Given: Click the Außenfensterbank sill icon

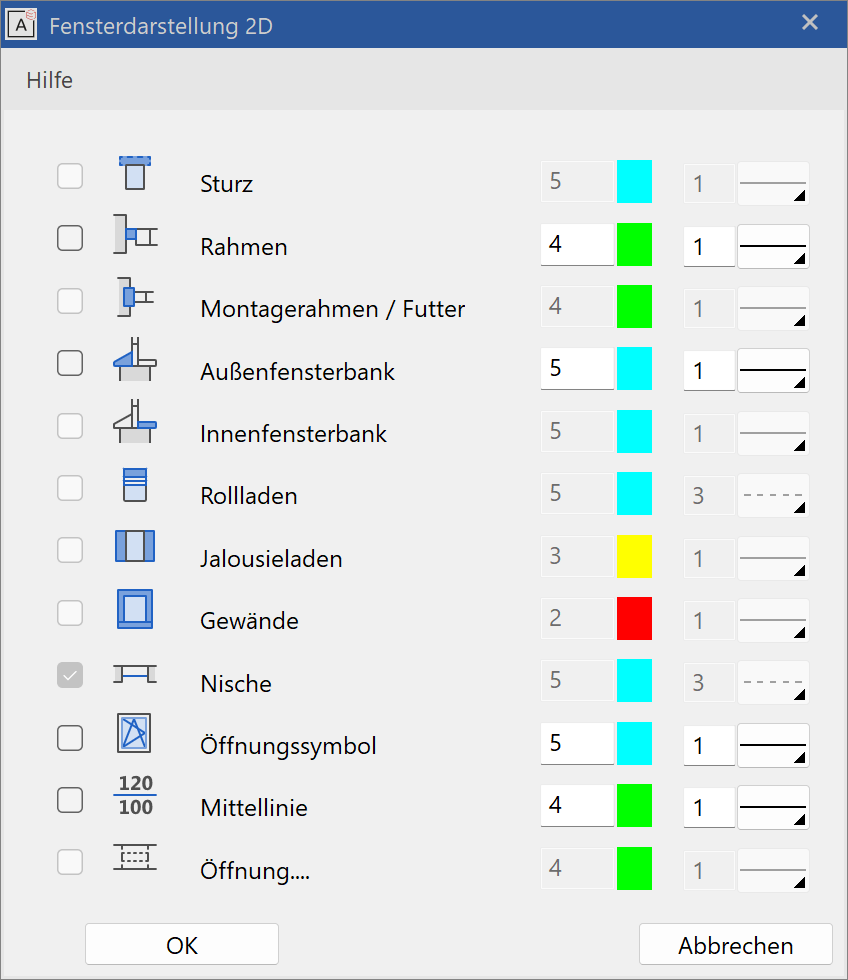Looking at the screenshot, I should (x=134, y=361).
